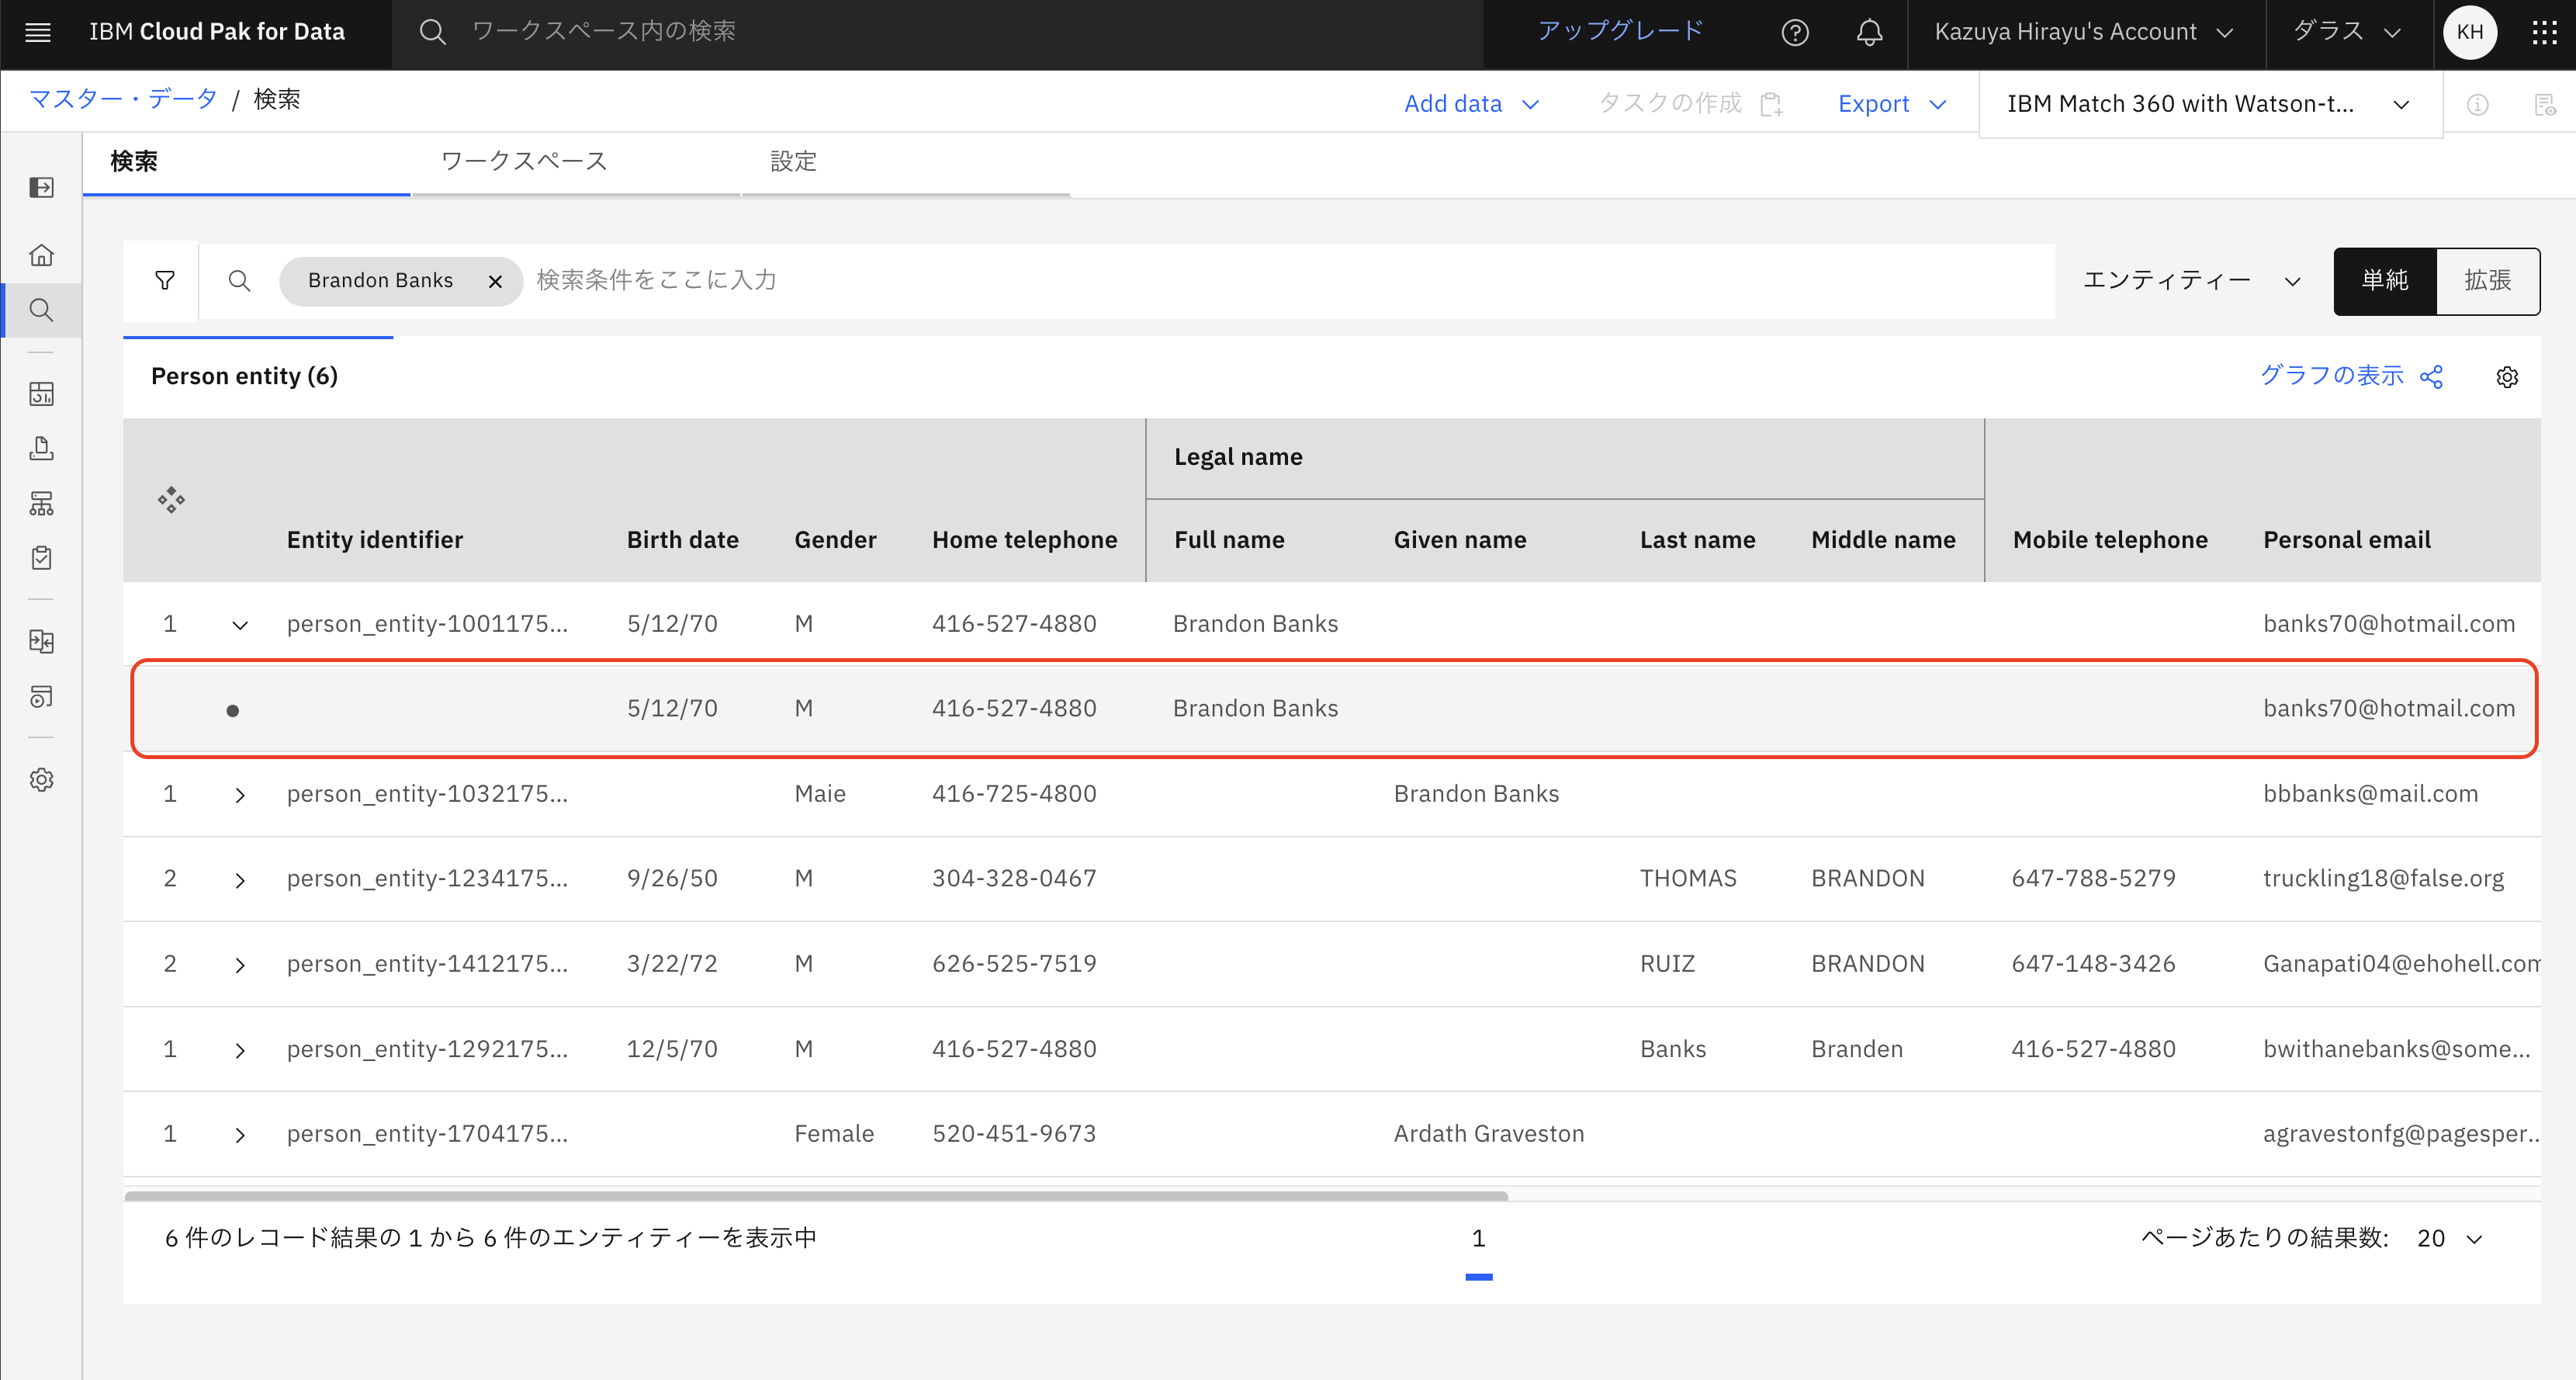Click the filter funnel icon

pos(165,281)
